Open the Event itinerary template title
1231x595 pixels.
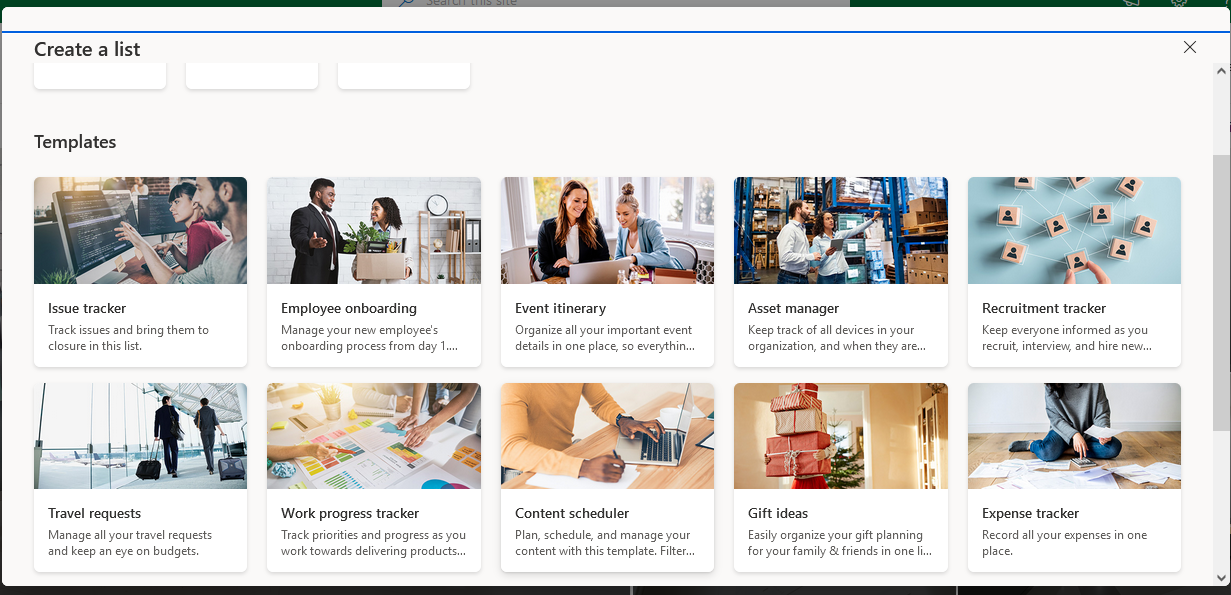[560, 308]
